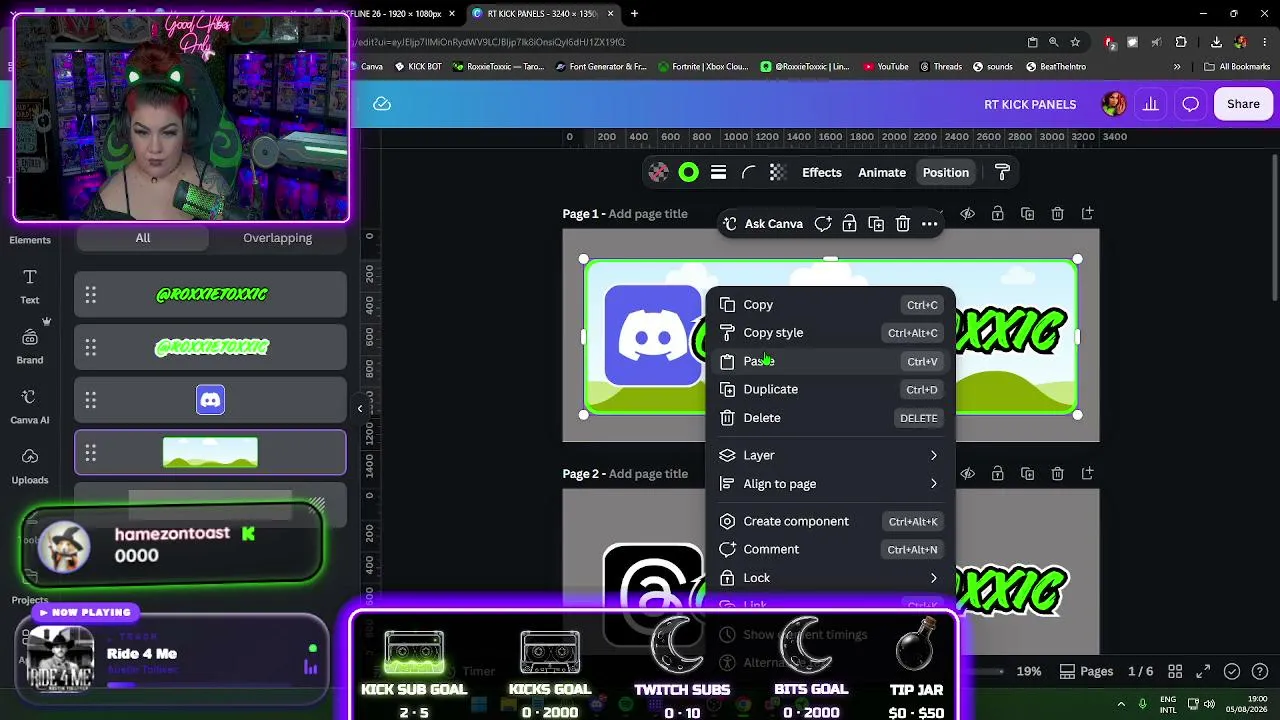This screenshot has width=1280, height=720.
Task: Expand the Align to page submenu
Action: (x=830, y=484)
